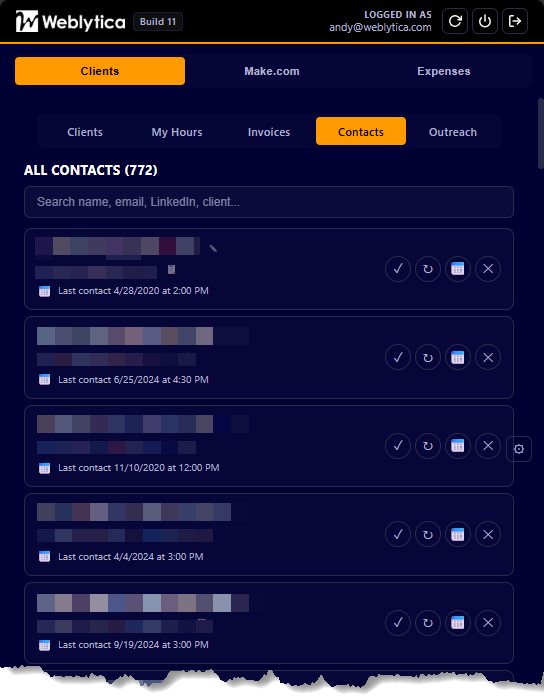Click X button on 11/10/2020 contact row
The width and height of the screenshot is (544, 696).
pyautogui.click(x=488, y=446)
